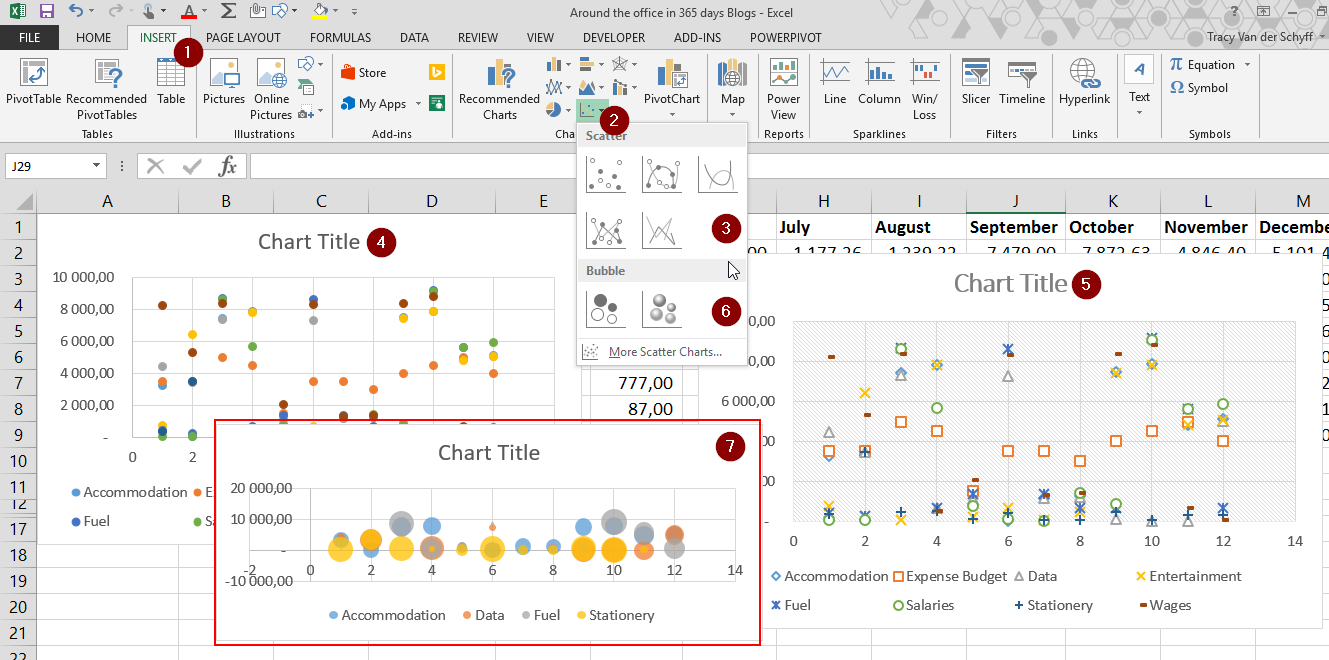Screen dimensions: 1329x660
Task: Insert a standard Bubble chart
Action: [606, 309]
